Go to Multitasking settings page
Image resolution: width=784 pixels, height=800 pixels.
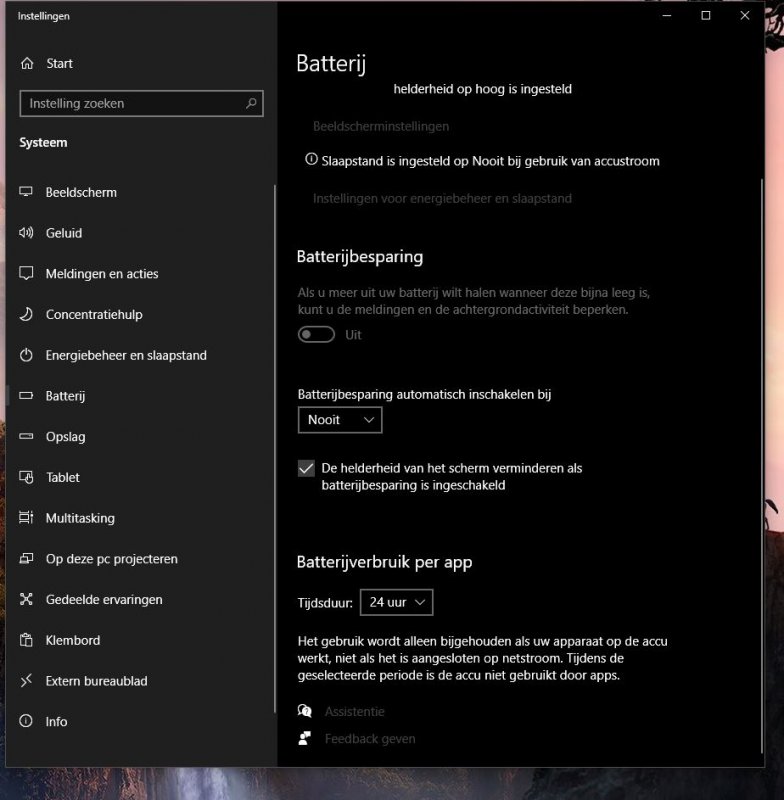[x=80, y=518]
